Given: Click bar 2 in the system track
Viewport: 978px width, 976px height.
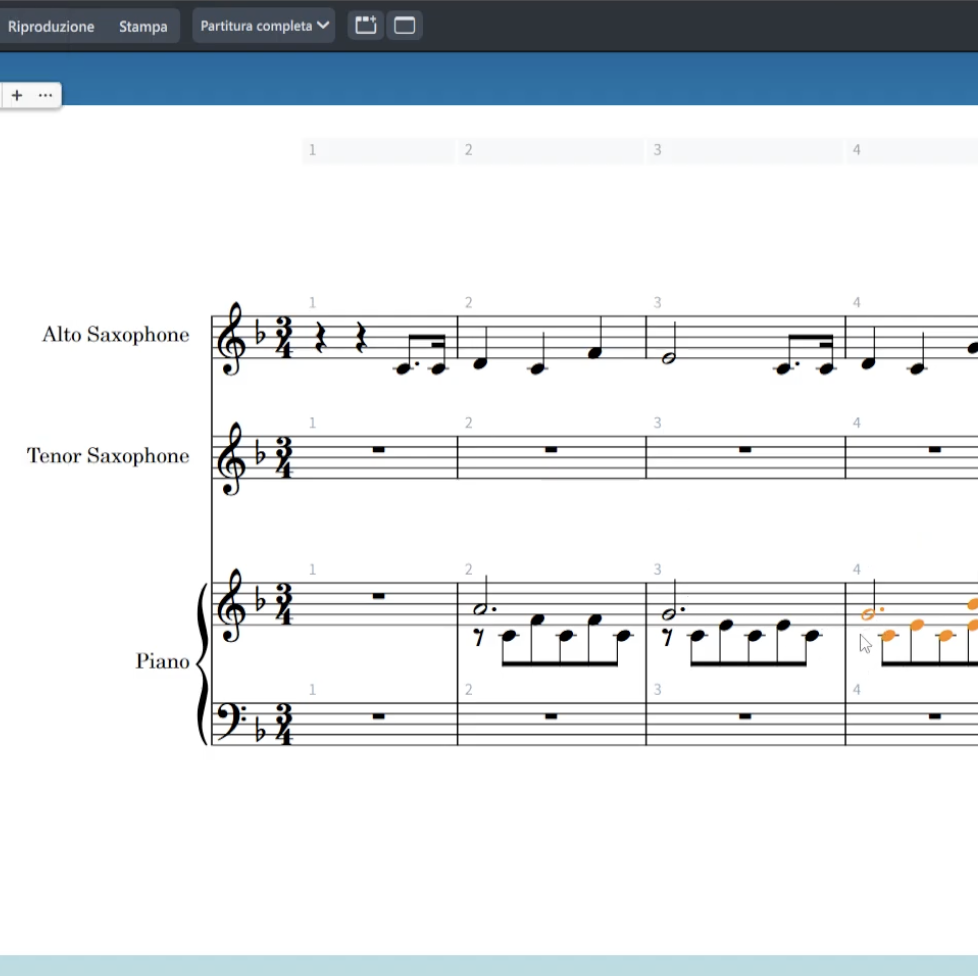Looking at the screenshot, I should 550,151.
